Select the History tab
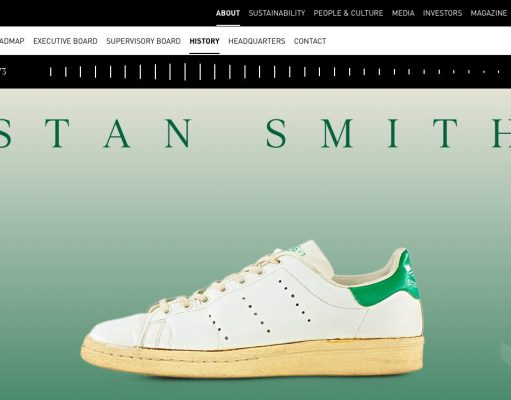The width and height of the screenshot is (511, 400). 204,41
